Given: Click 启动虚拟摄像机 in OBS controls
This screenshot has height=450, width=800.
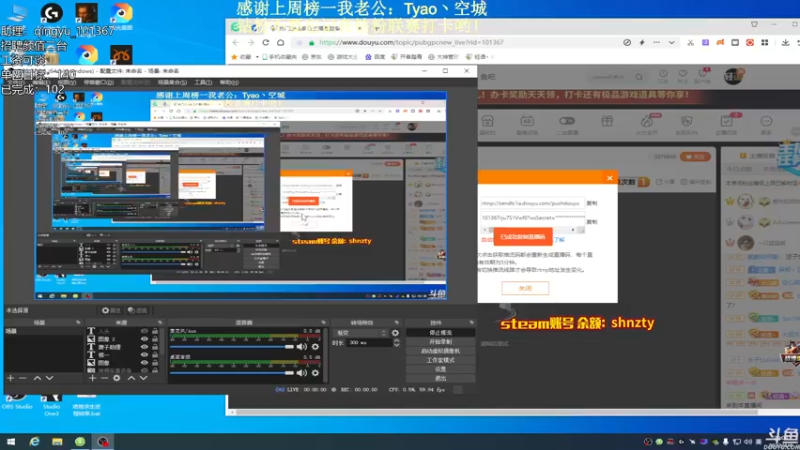Looking at the screenshot, I should pos(440,351).
